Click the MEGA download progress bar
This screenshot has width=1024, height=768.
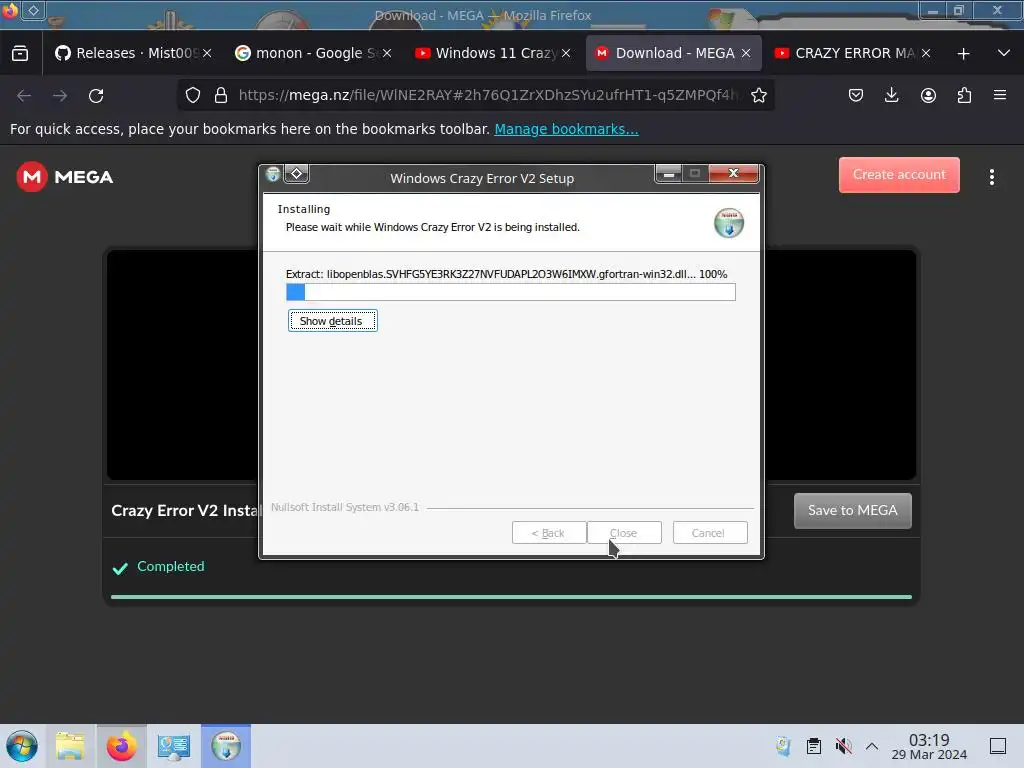511,596
